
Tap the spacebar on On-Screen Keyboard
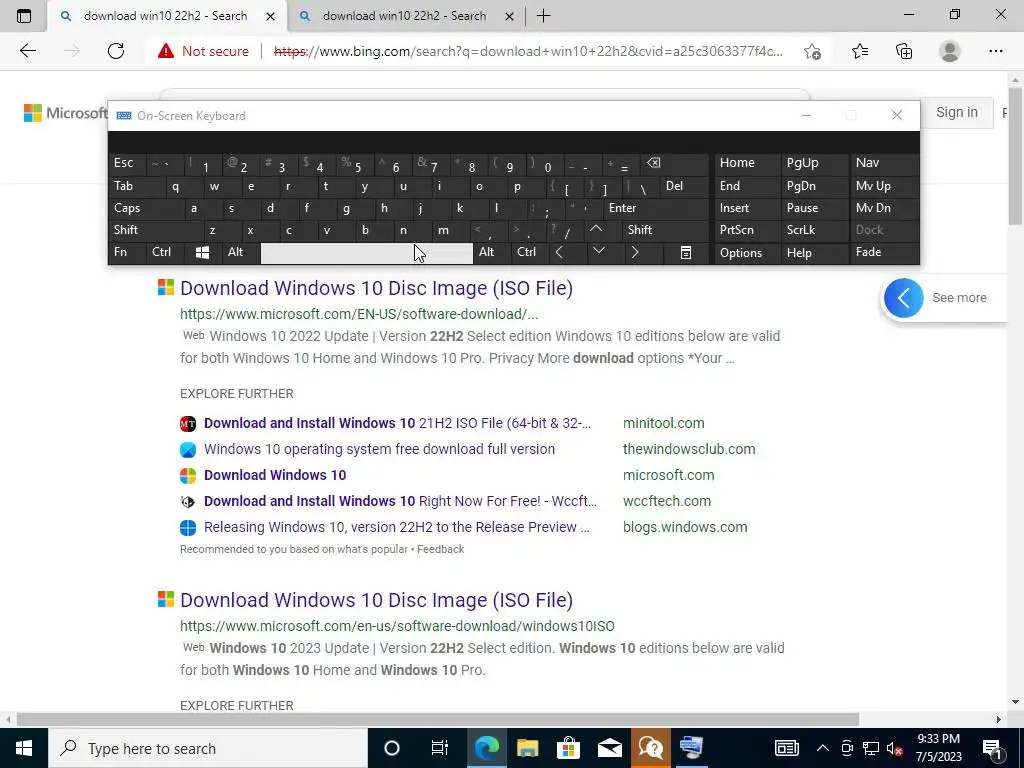(366, 253)
